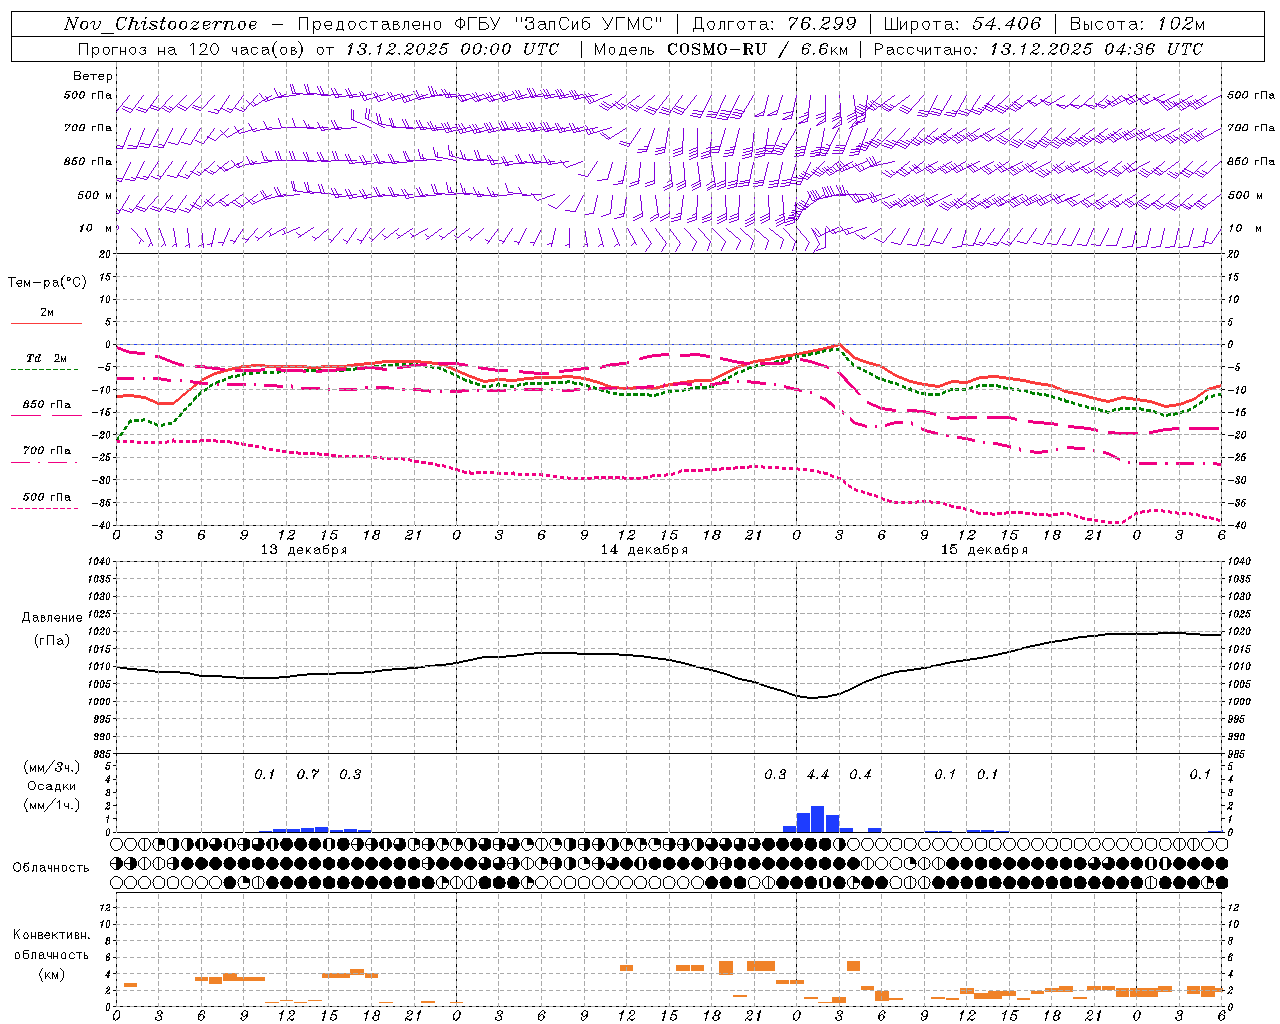Click the Ветер wind section label
The height and width of the screenshot is (1024, 1280).
point(93,76)
